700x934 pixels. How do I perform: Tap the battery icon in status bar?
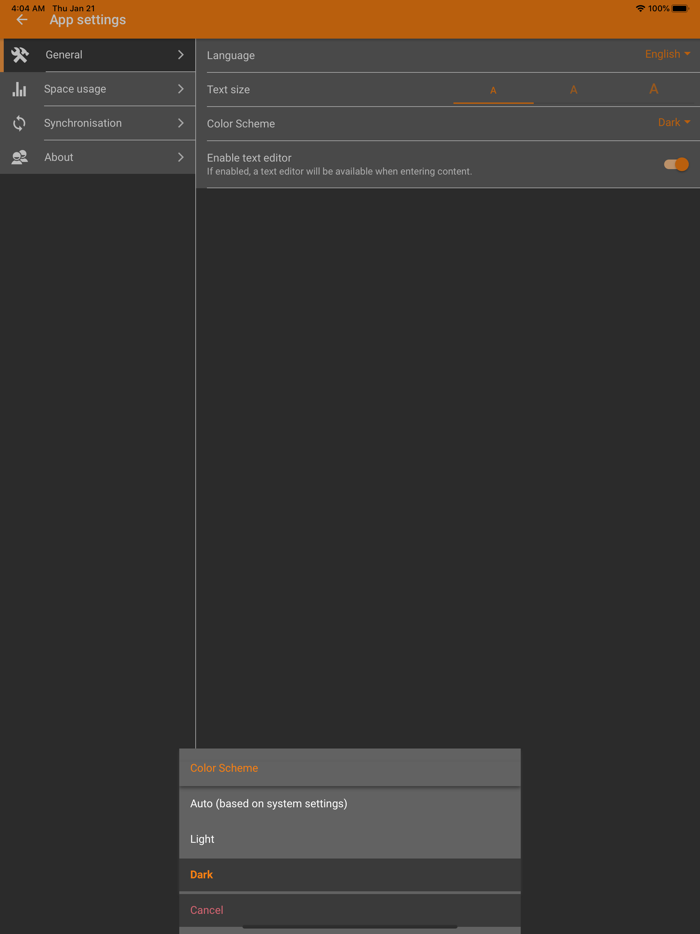[x=680, y=8]
